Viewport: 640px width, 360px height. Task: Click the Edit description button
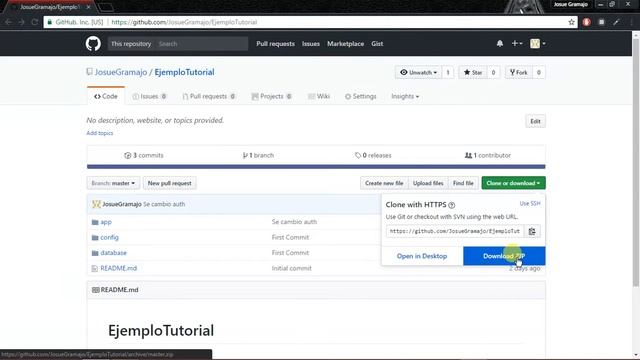[x=535, y=121]
